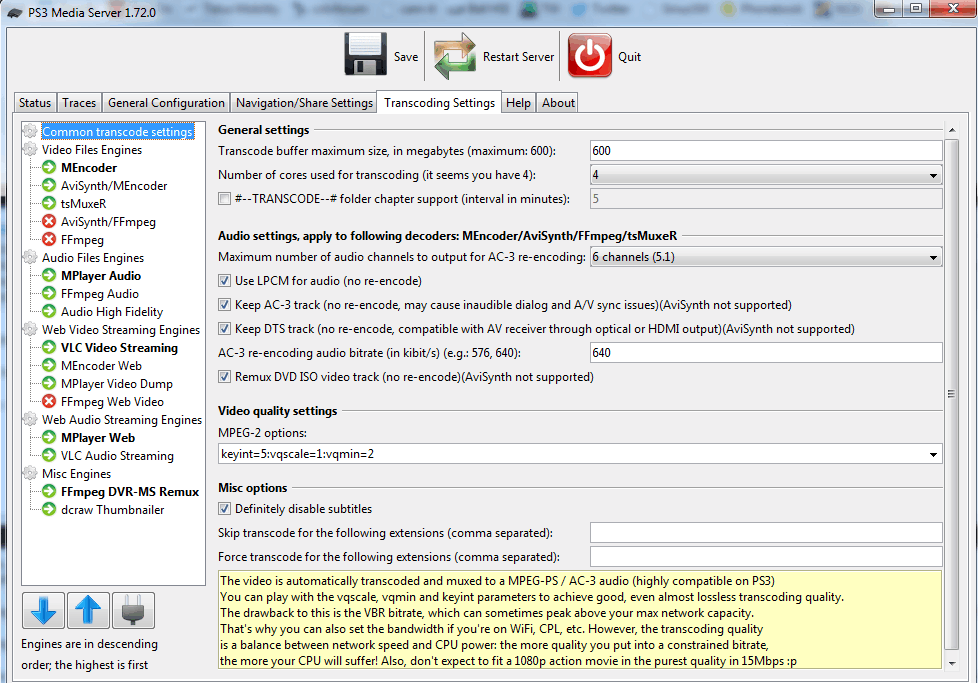Click green icon beside FFmpeg DVR-MS Remux
This screenshot has height=683, width=978.
click(x=49, y=492)
